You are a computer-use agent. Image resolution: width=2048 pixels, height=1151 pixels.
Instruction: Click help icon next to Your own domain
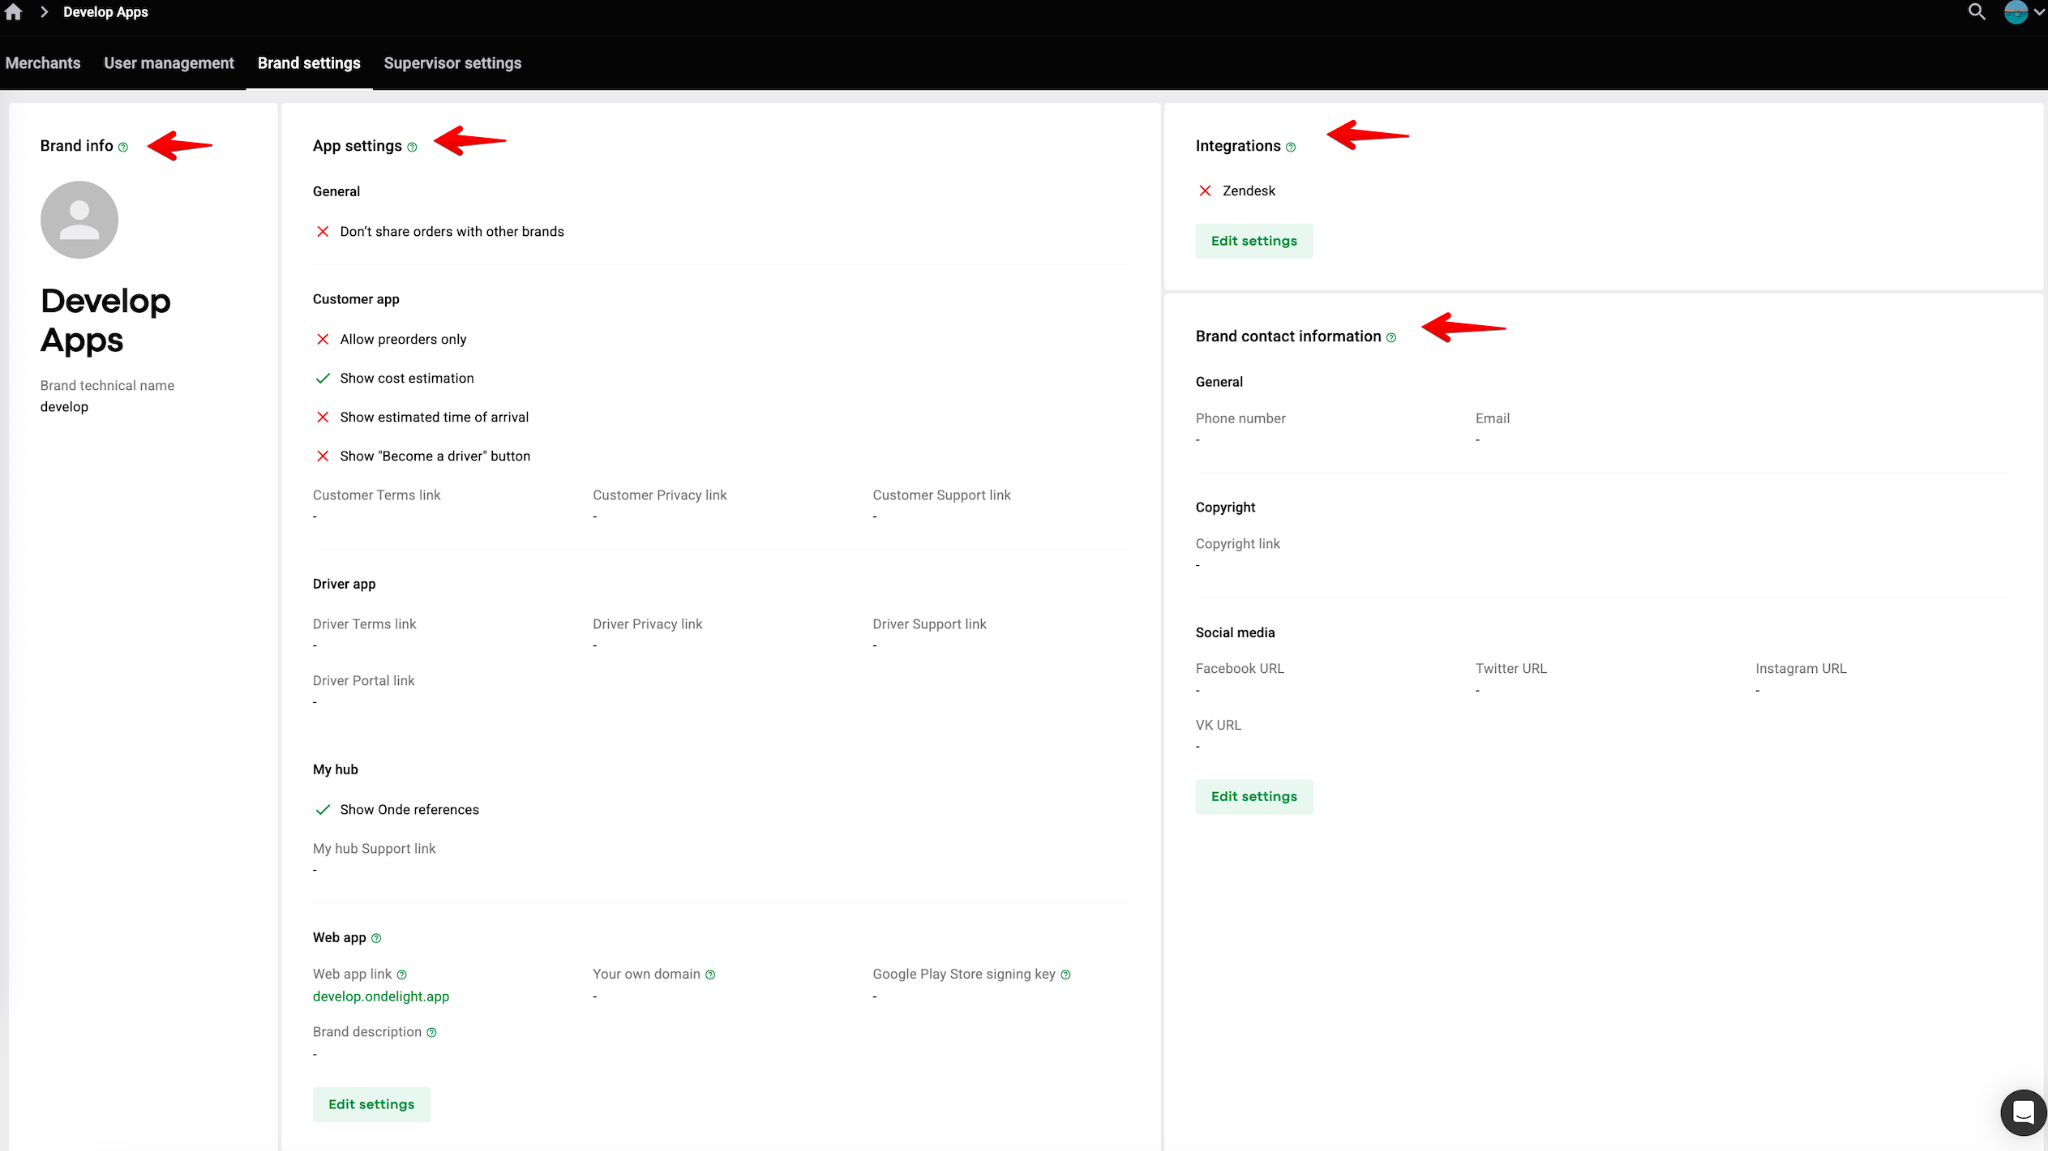[710, 975]
